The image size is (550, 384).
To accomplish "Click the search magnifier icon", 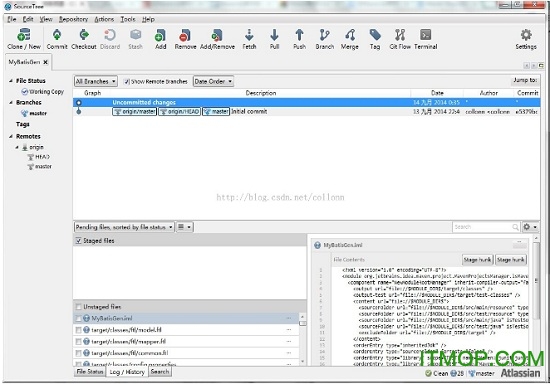I will [515, 227].
